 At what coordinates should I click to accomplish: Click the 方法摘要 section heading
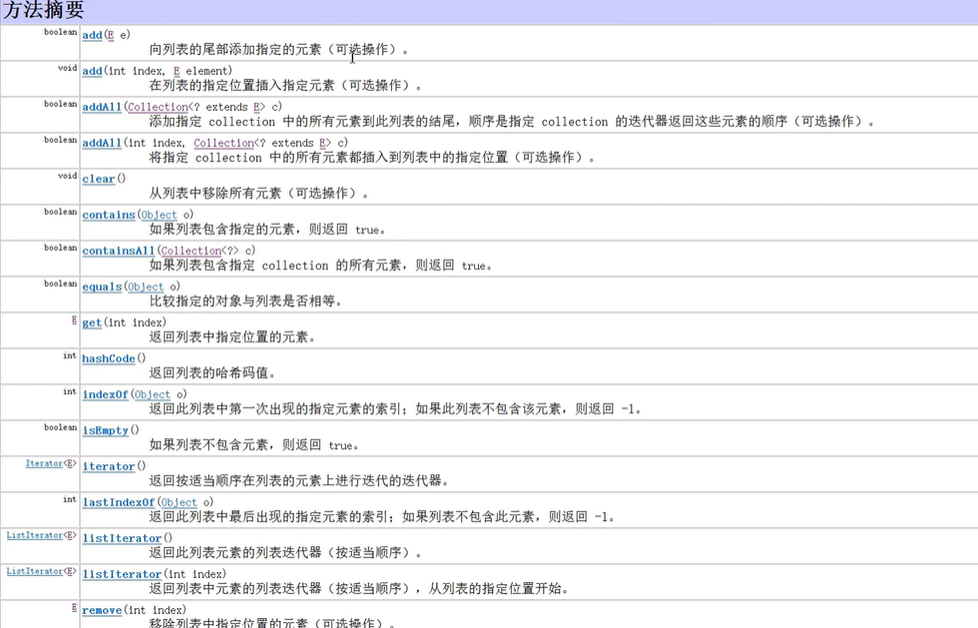tap(44, 9)
